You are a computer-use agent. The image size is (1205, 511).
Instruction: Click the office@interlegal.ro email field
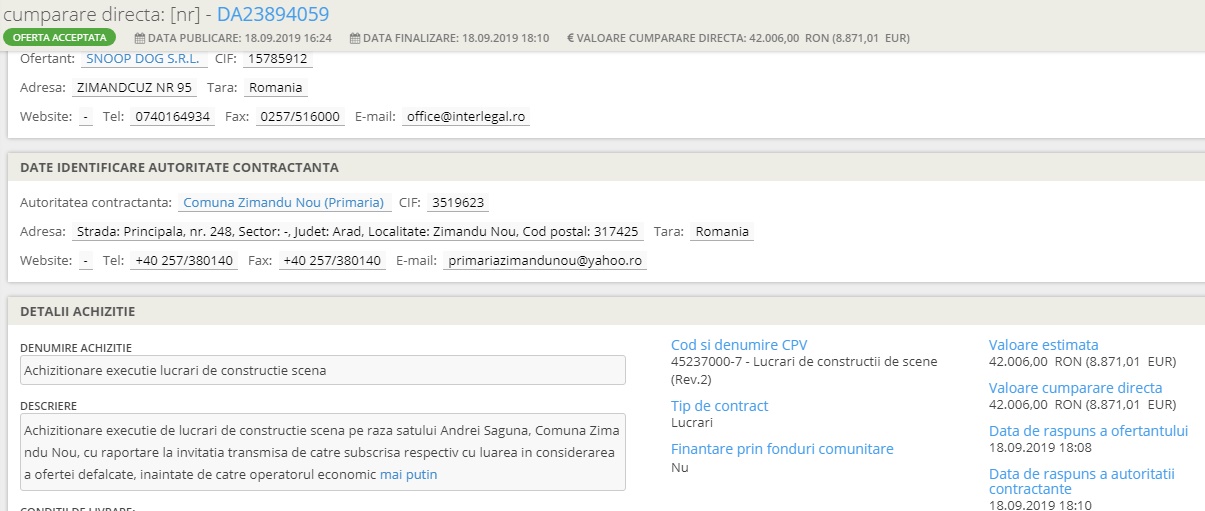coord(465,117)
